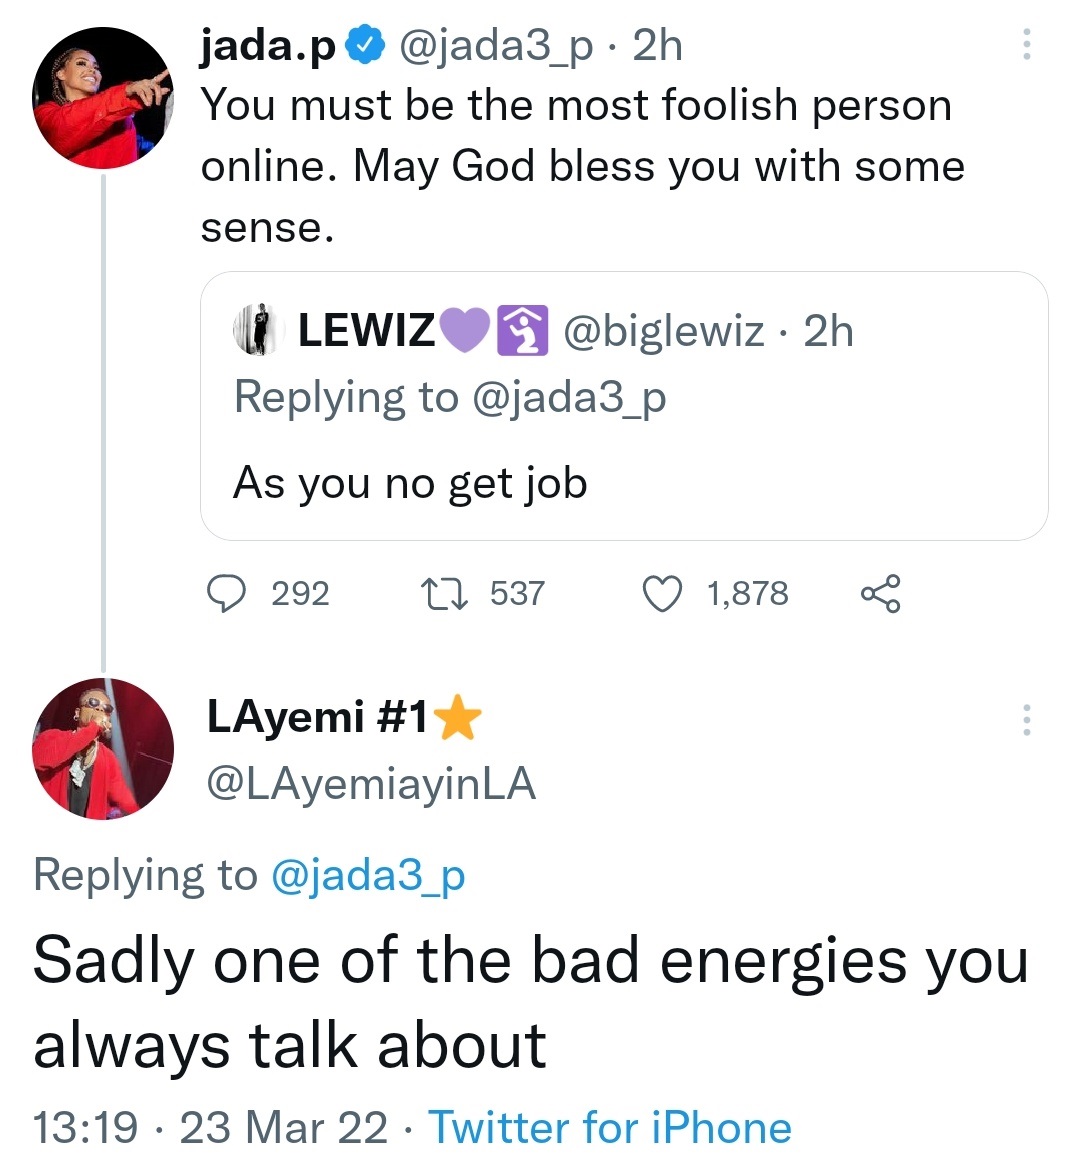Screen dimensions: 1079x1160
Task: Click the LAyemi #1 display name
Action: click(x=317, y=717)
